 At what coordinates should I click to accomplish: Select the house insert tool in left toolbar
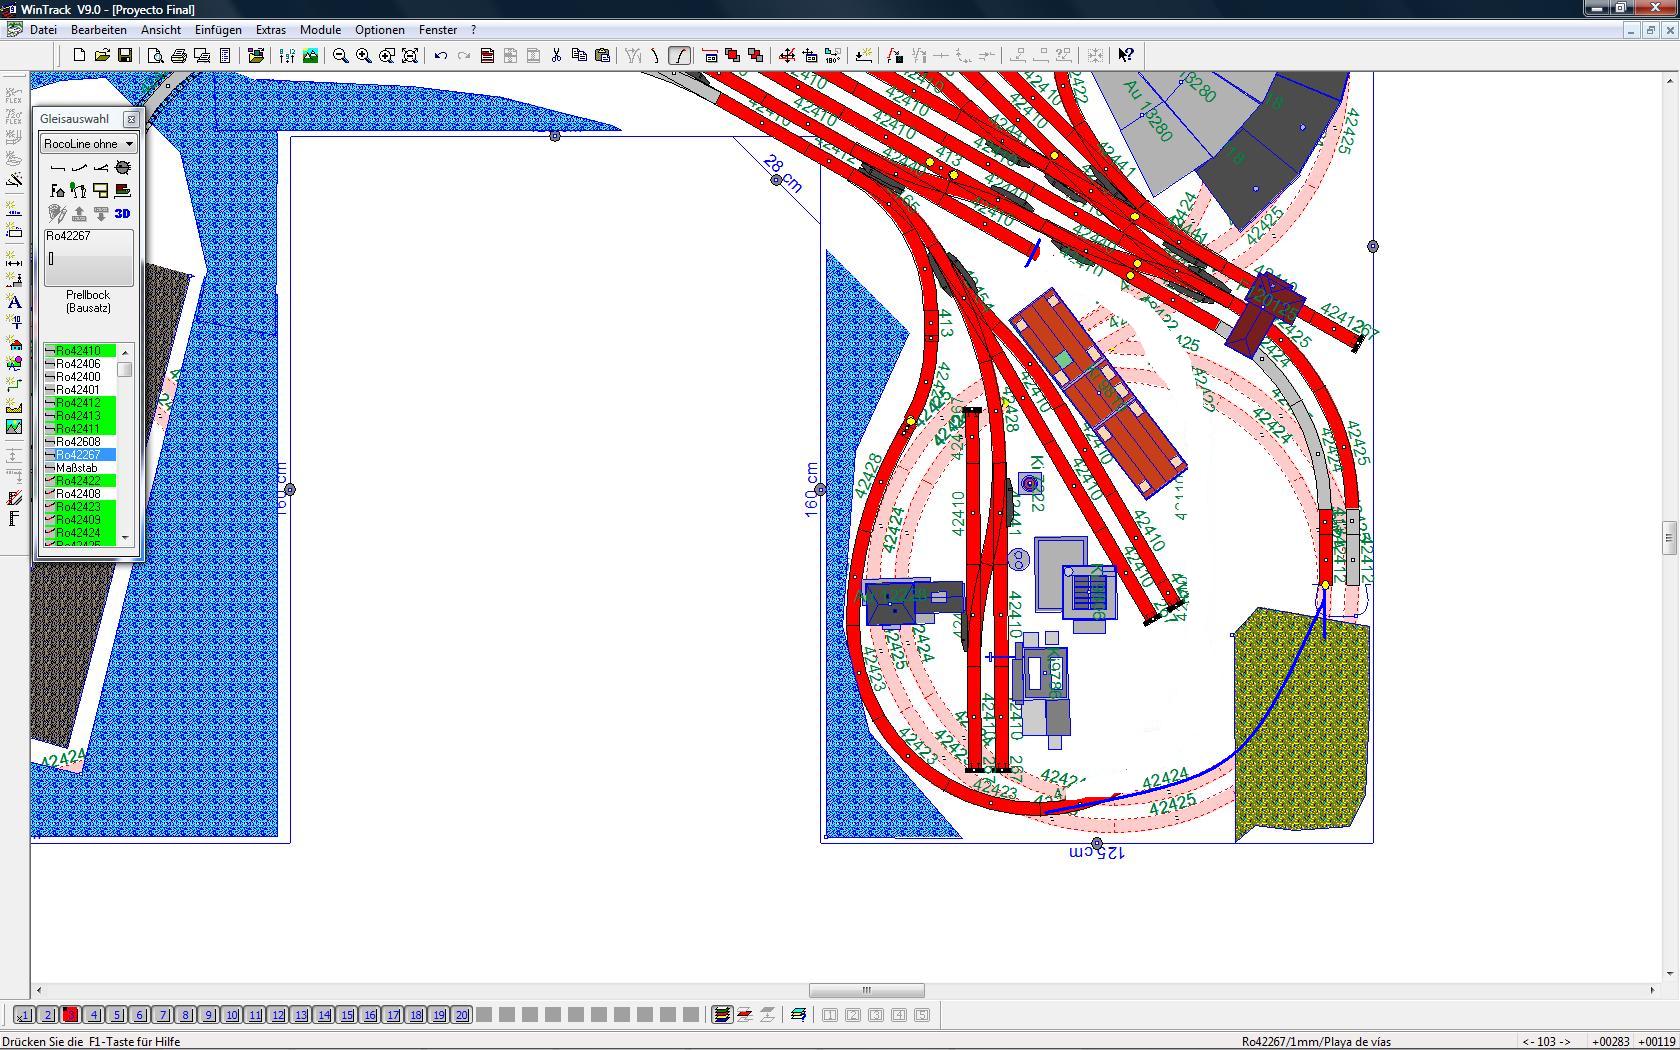click(14, 345)
